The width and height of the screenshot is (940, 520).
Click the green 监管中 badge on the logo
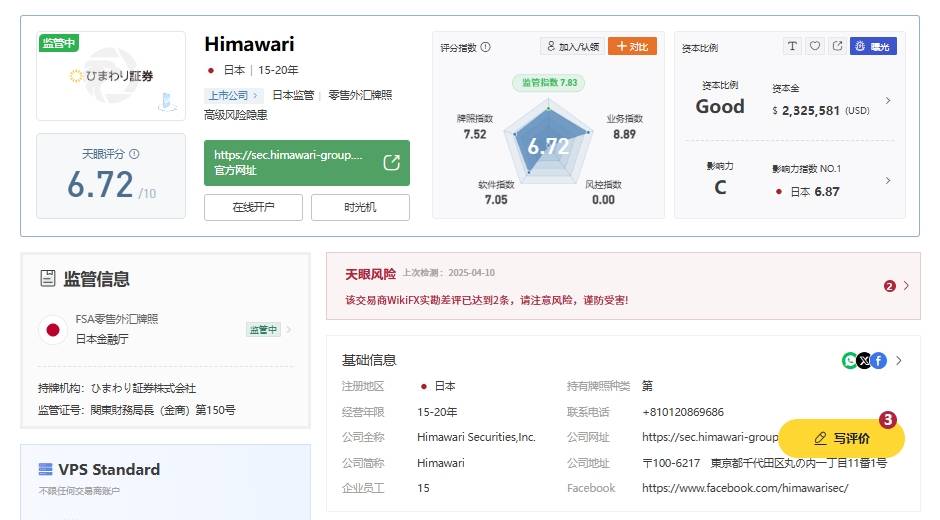pos(59,43)
